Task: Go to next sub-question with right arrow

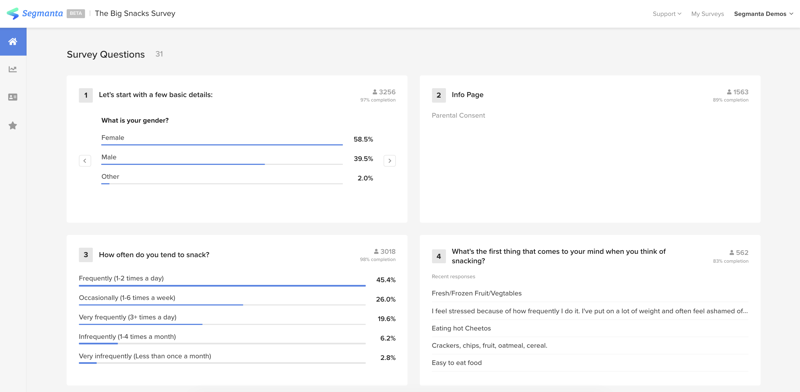Action: pos(389,161)
